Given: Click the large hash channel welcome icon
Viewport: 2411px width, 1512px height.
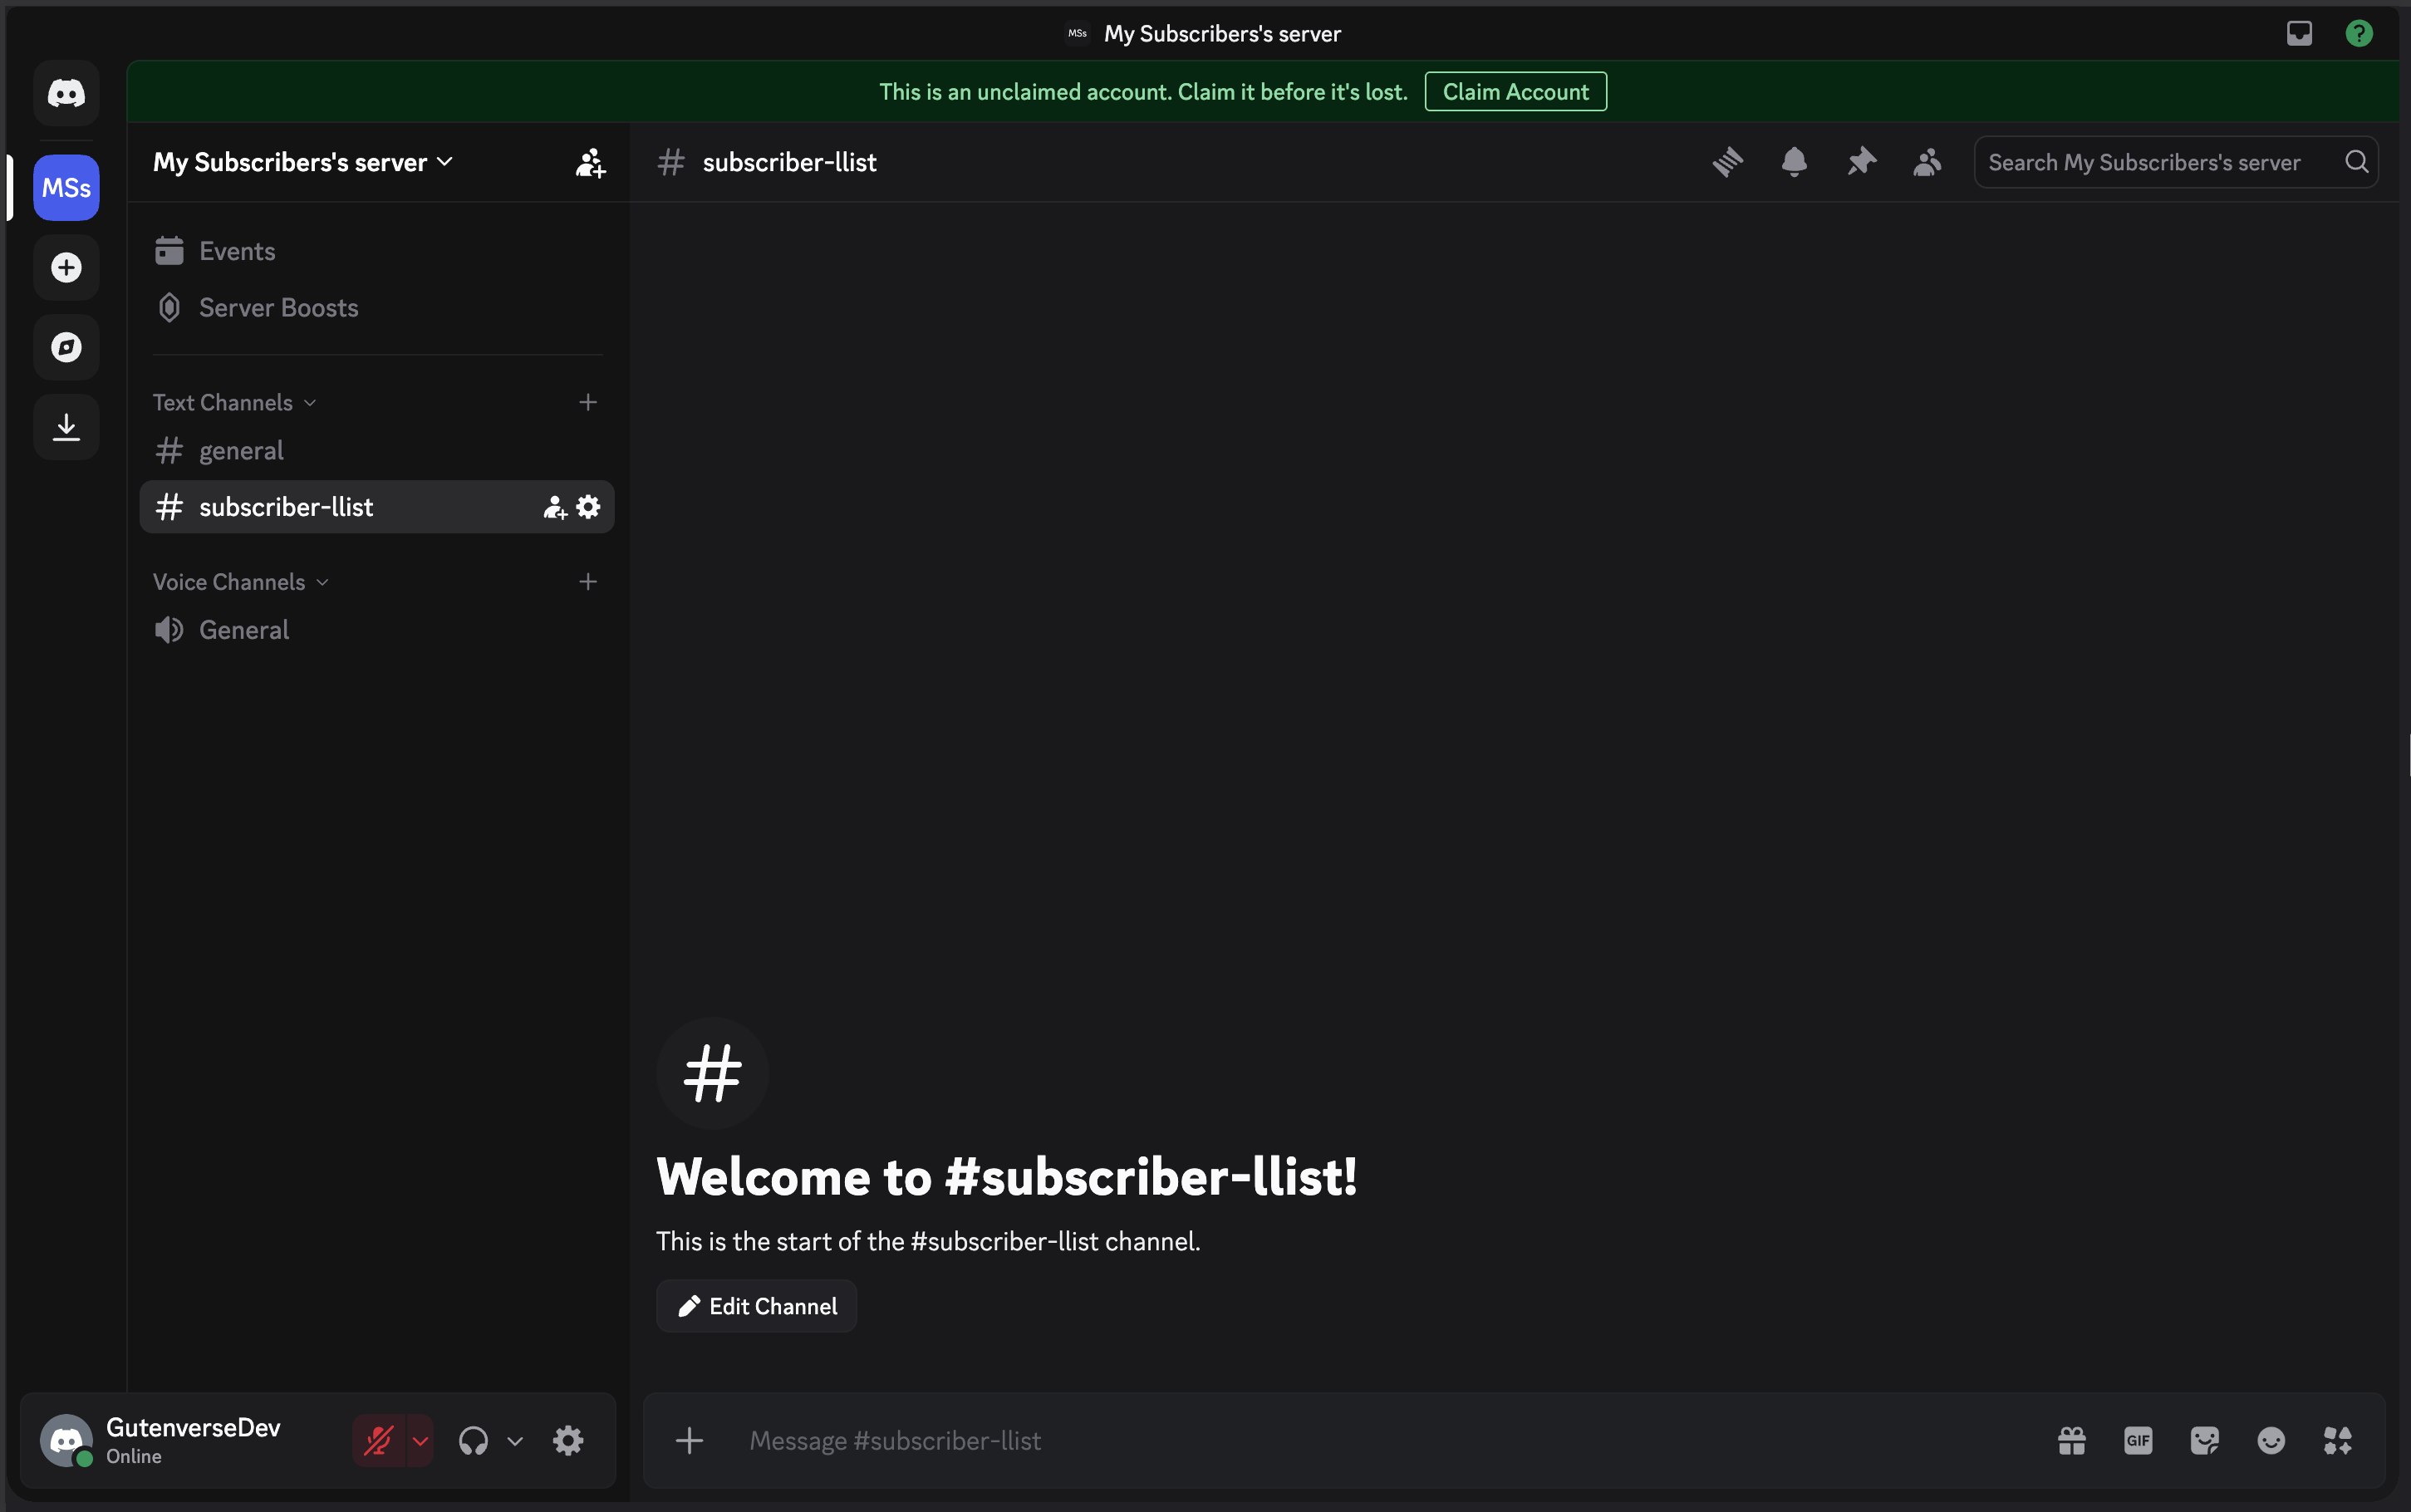Looking at the screenshot, I should (x=712, y=1073).
